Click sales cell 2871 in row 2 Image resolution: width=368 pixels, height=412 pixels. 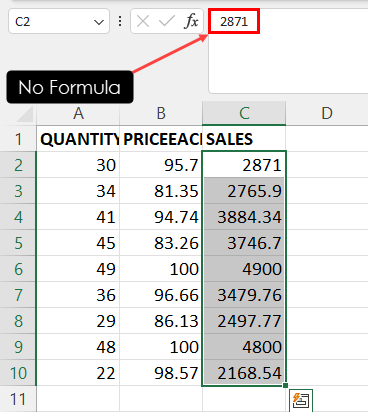pos(244,165)
